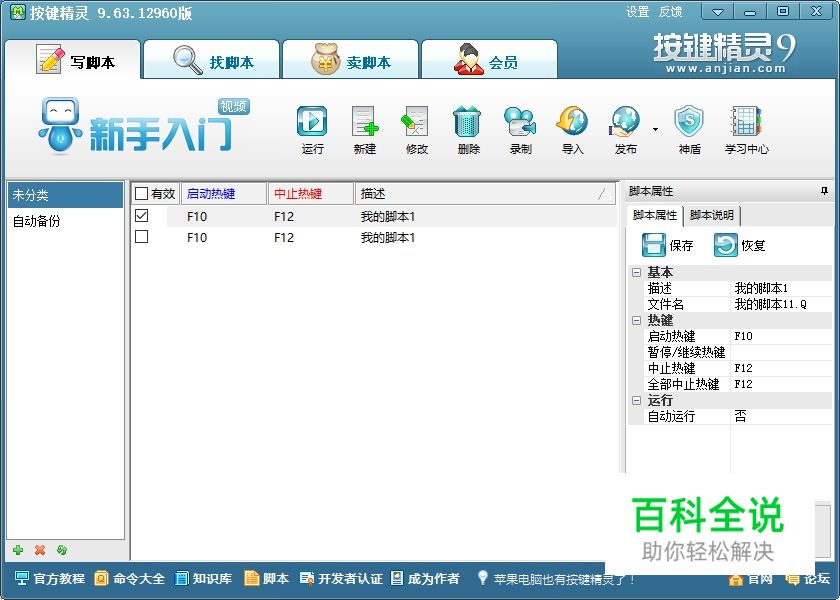Switch to 卖脚本 tab
The image size is (840, 600).
pos(350,60)
